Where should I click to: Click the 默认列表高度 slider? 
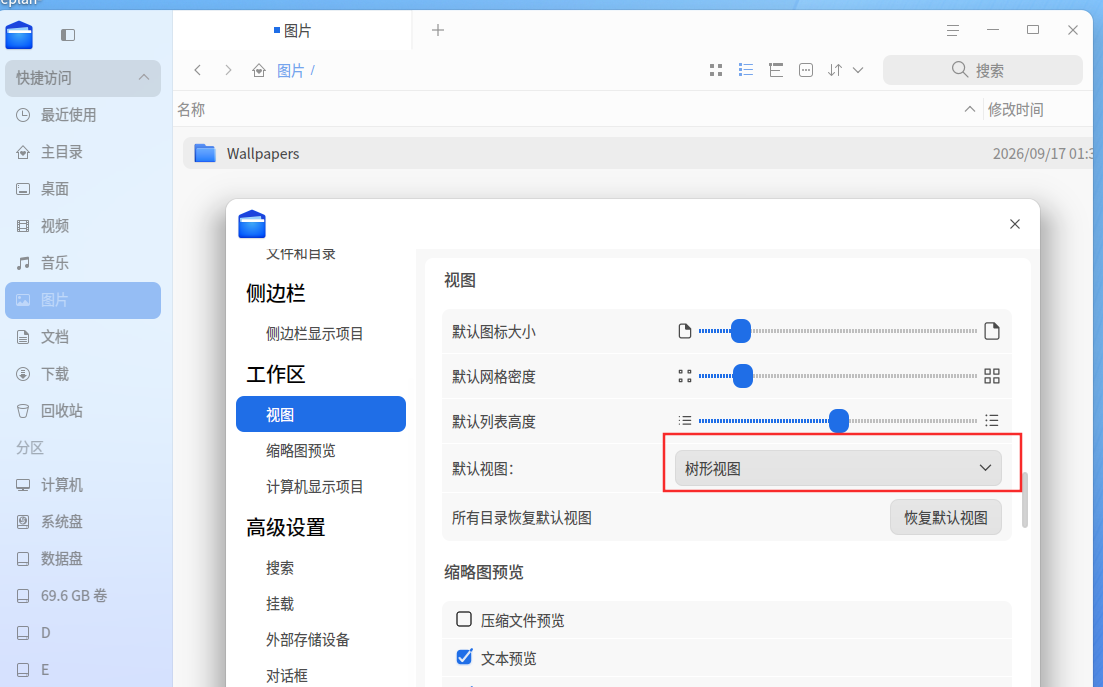tap(837, 420)
